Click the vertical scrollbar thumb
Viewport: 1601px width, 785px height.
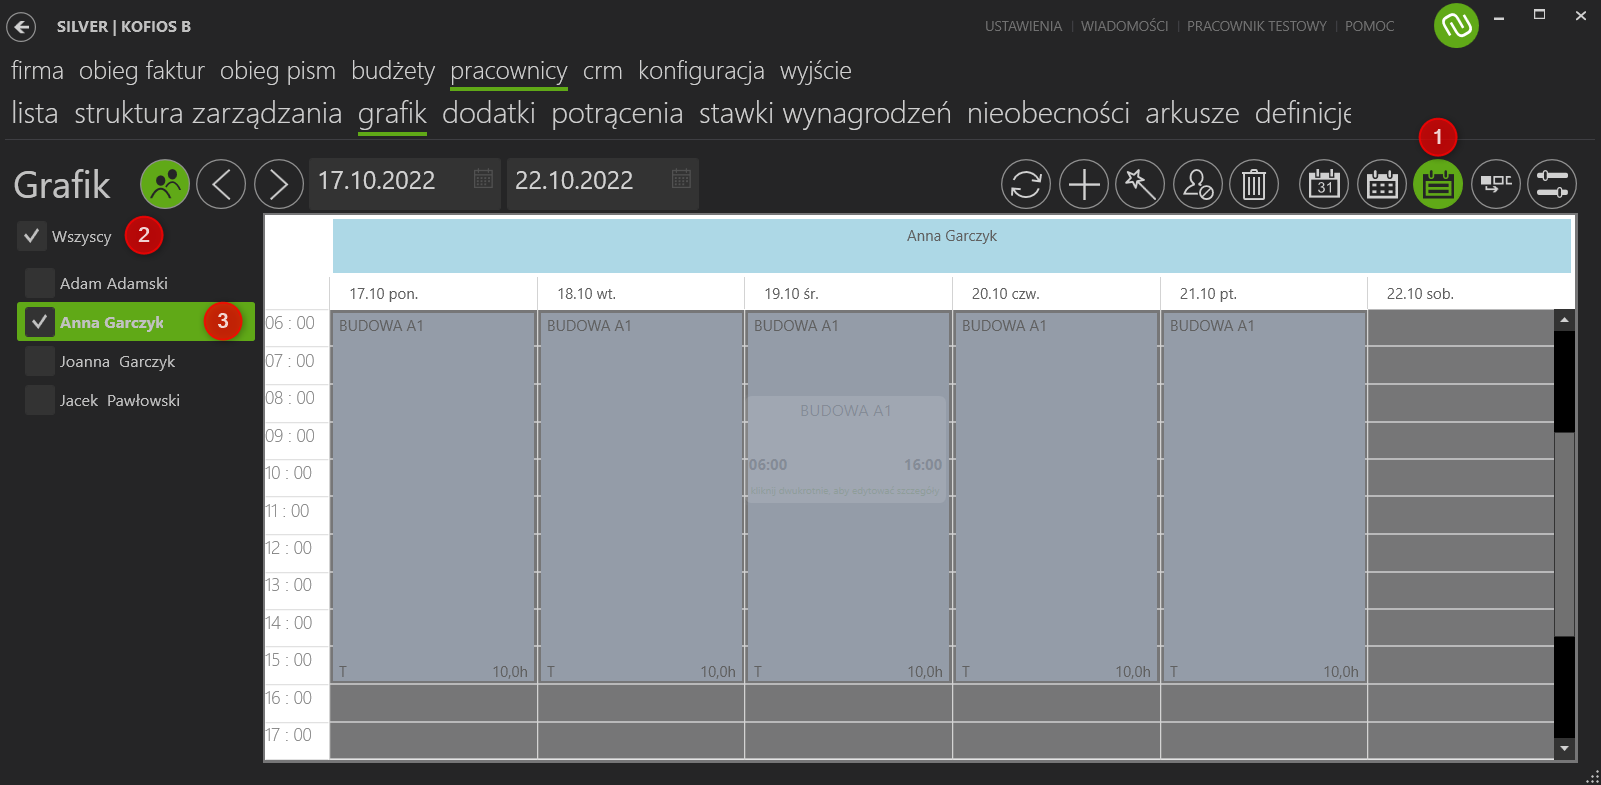point(1564,534)
